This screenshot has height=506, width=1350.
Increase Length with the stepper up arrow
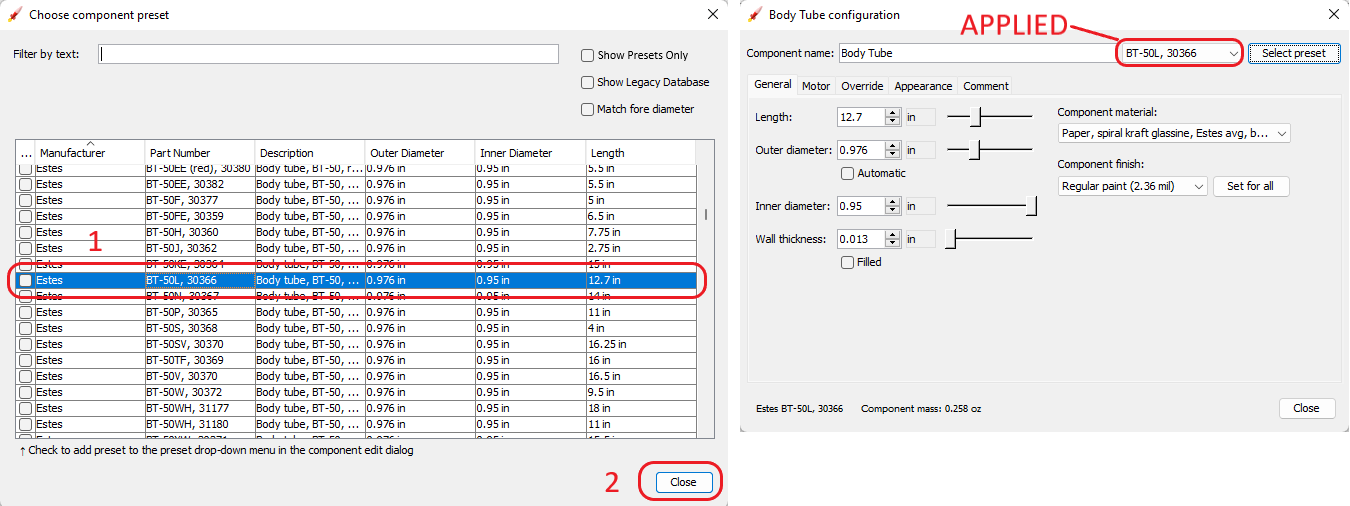point(893,113)
